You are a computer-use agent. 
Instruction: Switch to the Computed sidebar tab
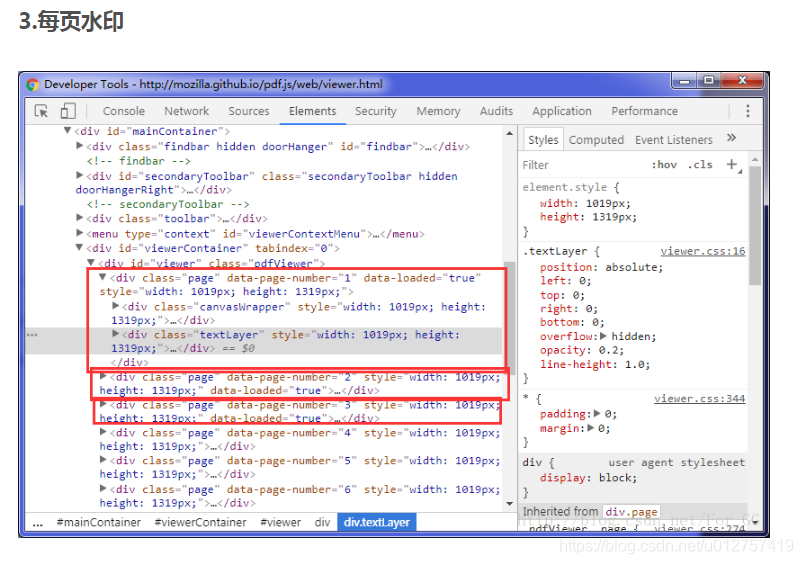click(x=596, y=140)
